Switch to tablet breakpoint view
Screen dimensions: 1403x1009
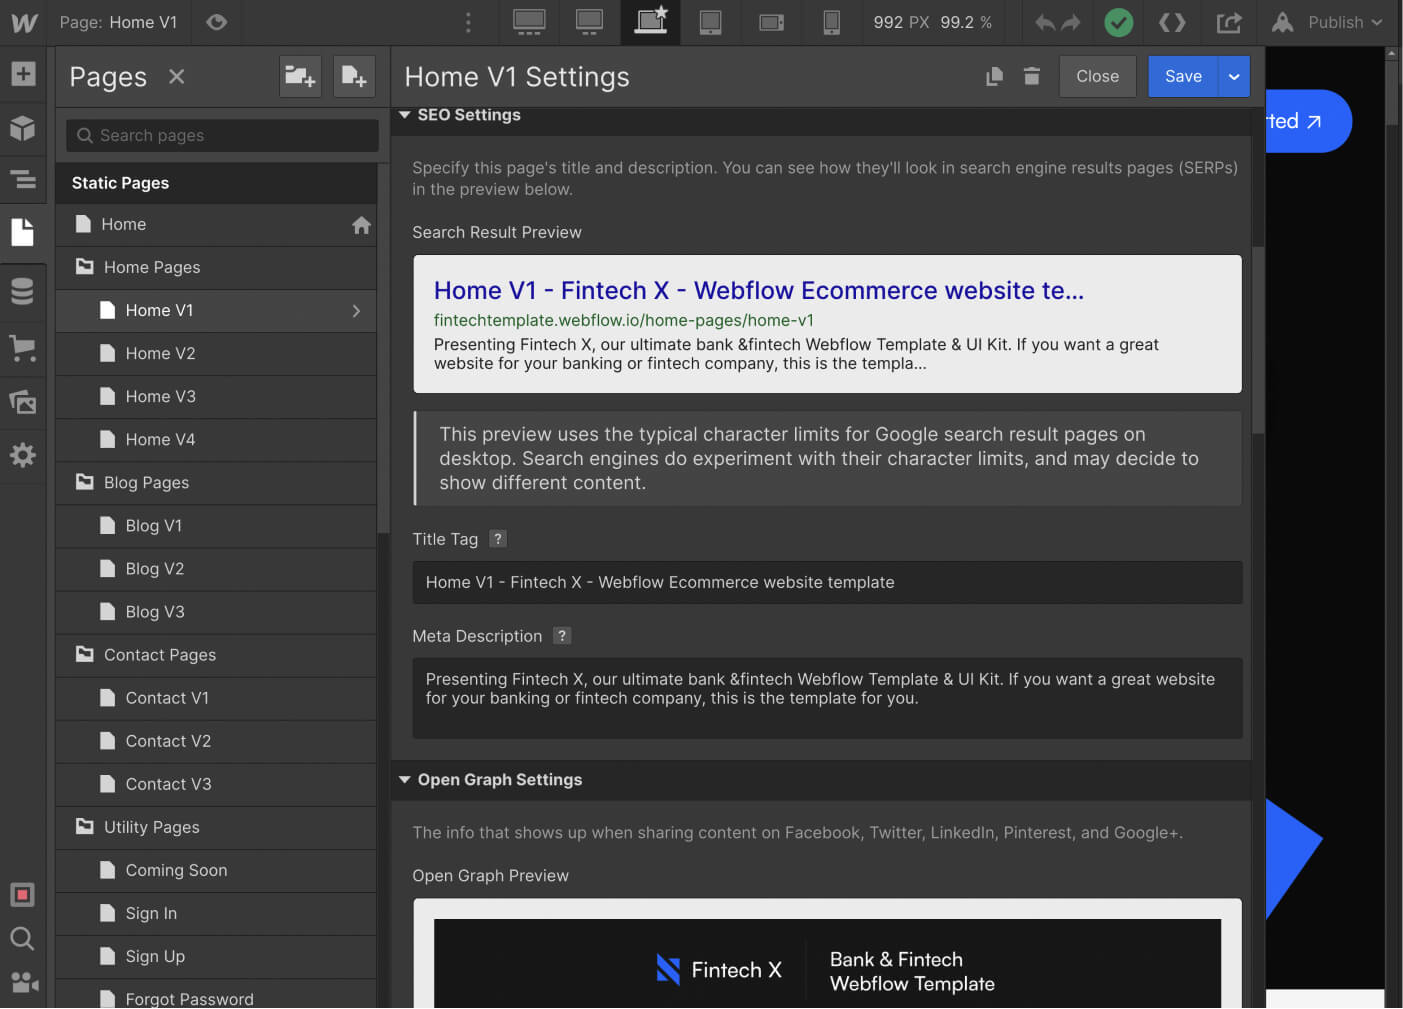tap(710, 22)
